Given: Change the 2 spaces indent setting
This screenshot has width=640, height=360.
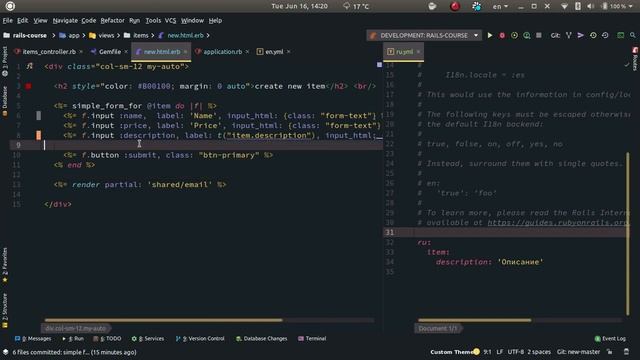Looking at the screenshot, I should coord(539,352).
